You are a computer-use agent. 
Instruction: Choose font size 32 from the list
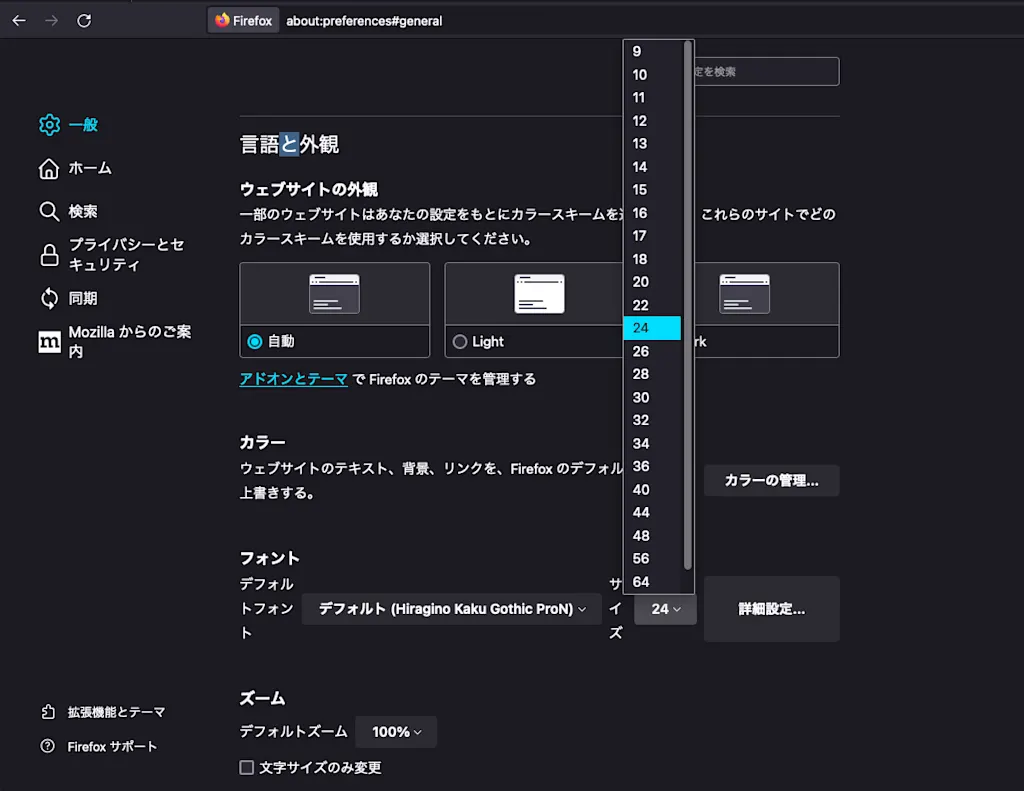pyautogui.click(x=652, y=420)
